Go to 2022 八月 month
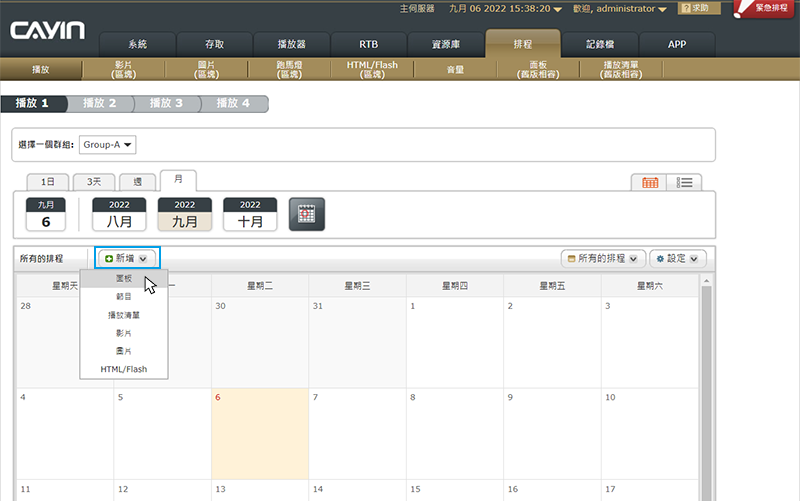 pos(119,214)
